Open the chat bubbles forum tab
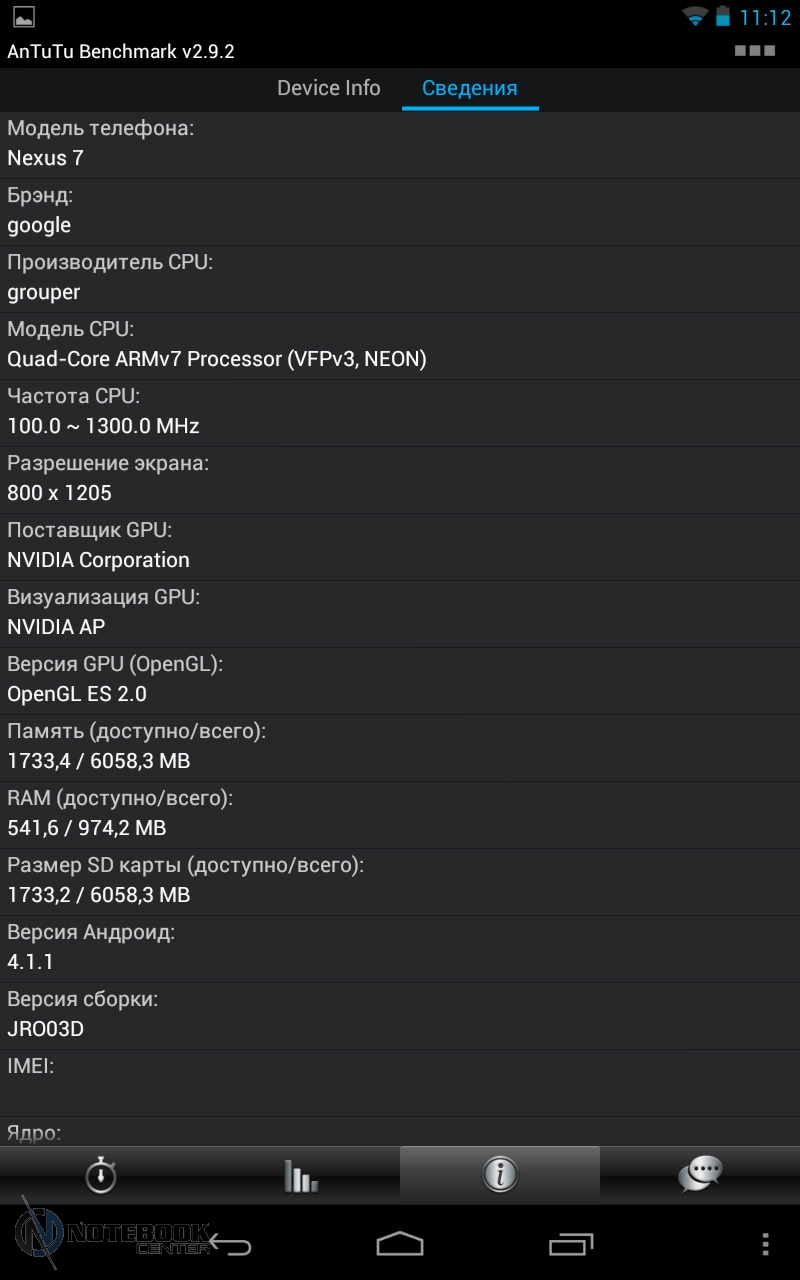The height and width of the screenshot is (1280, 800). pos(700,1174)
